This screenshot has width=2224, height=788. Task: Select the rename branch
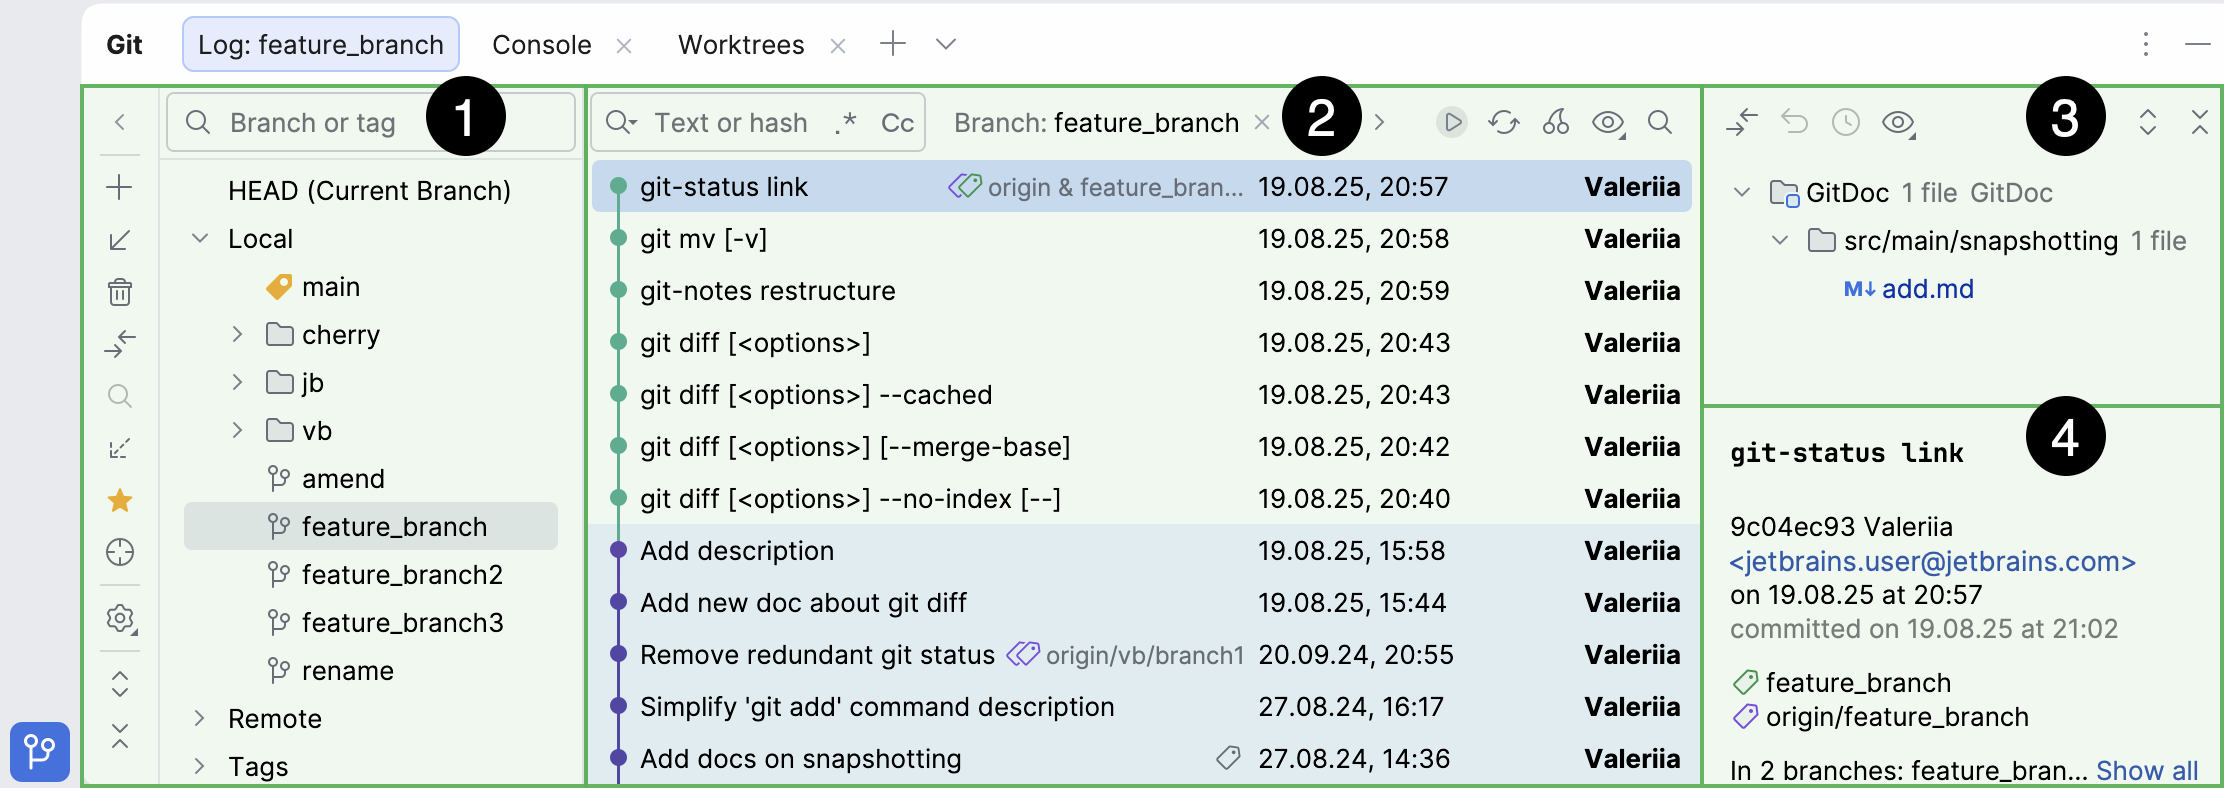[348, 670]
